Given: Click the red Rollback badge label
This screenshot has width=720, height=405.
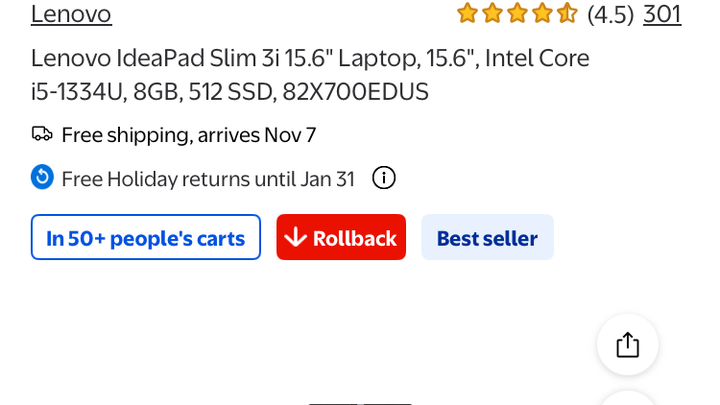Looking at the screenshot, I should click(x=354, y=238).
